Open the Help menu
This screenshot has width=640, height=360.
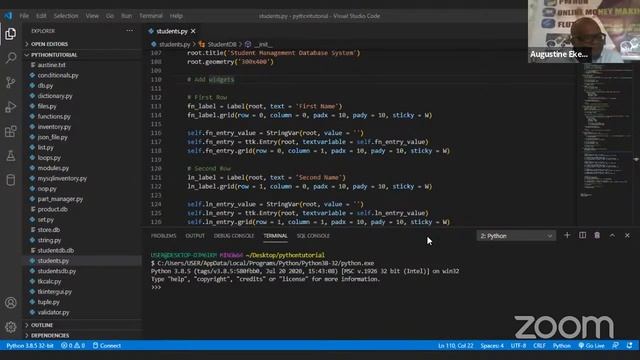tap(176, 16)
